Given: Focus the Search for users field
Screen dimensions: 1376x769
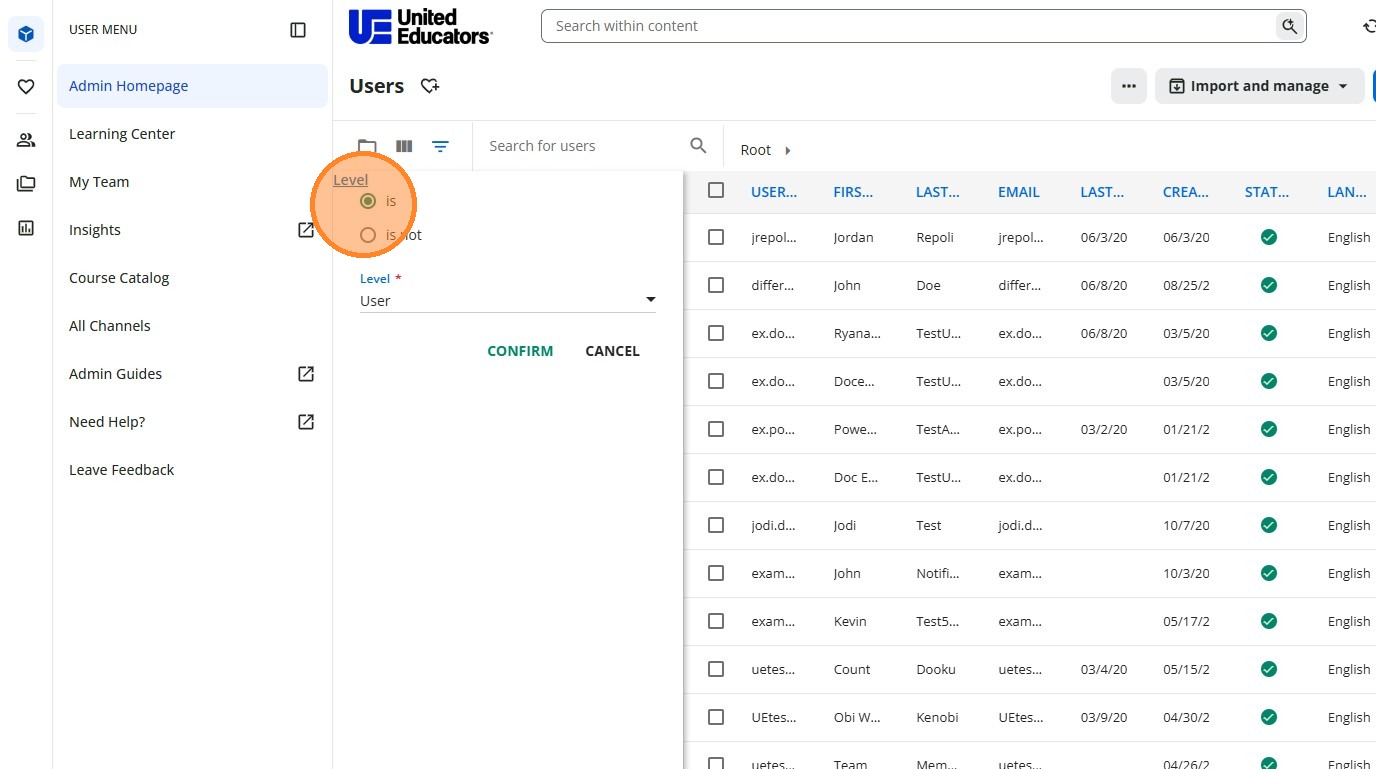Looking at the screenshot, I should pyautogui.click(x=580, y=146).
